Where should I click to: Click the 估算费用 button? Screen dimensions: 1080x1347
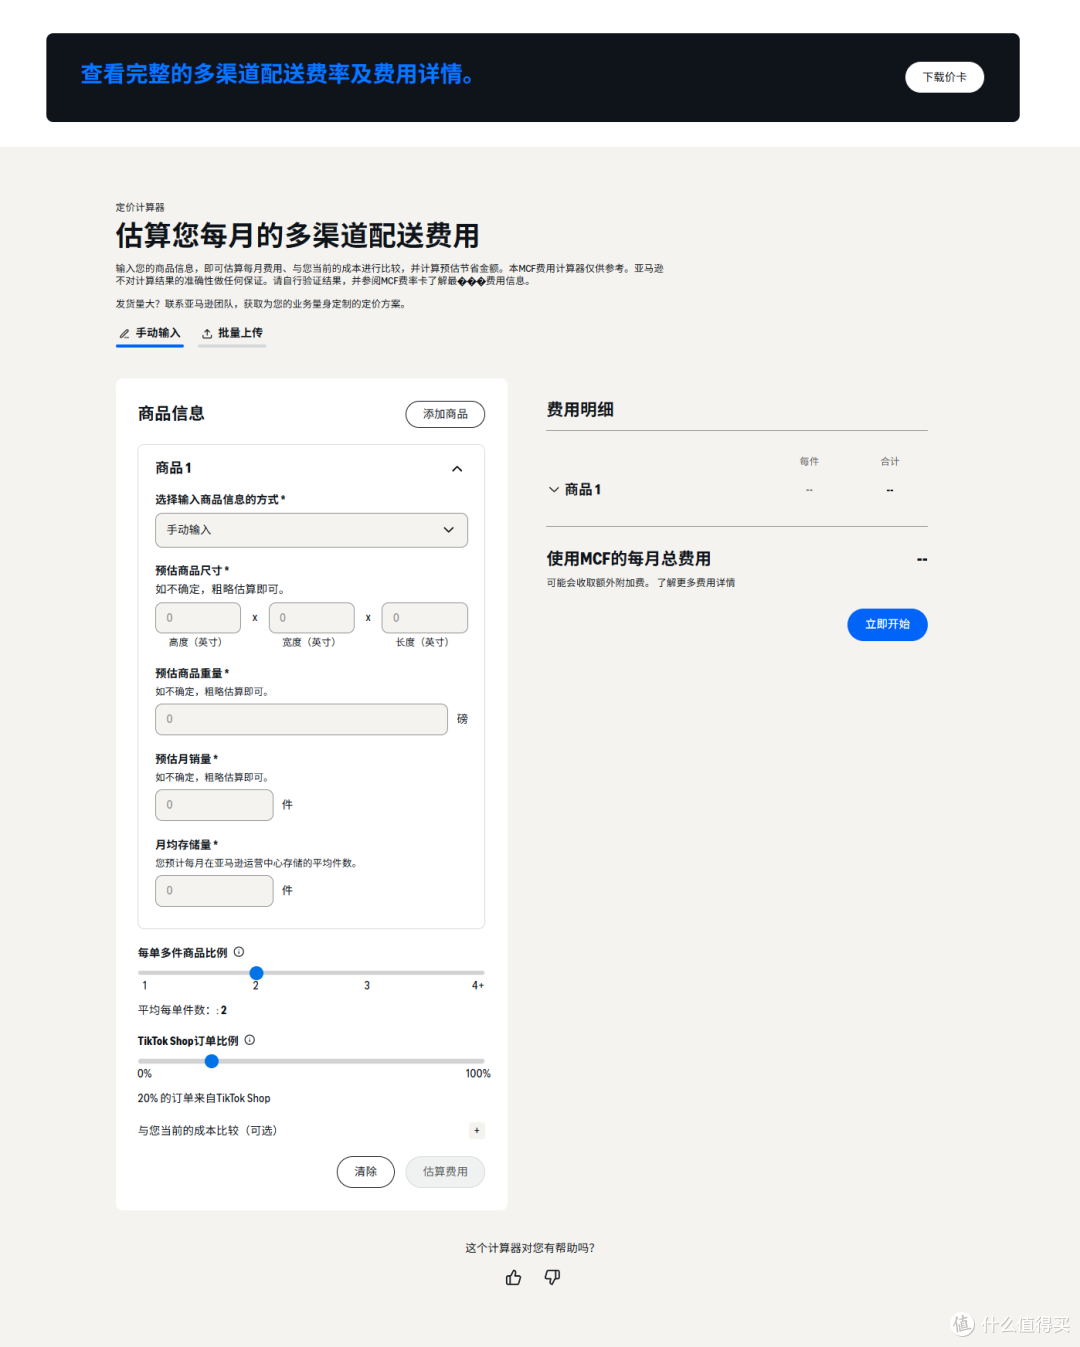445,1171
